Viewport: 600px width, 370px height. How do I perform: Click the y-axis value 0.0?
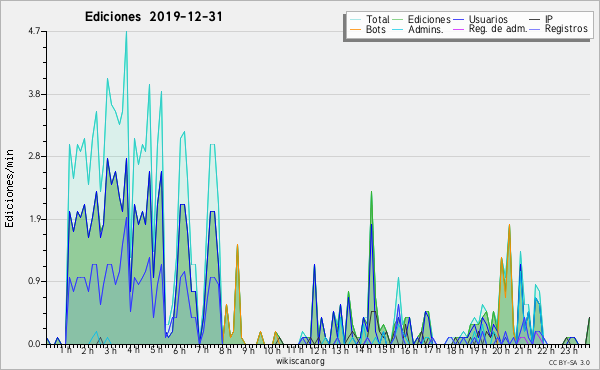point(34,344)
